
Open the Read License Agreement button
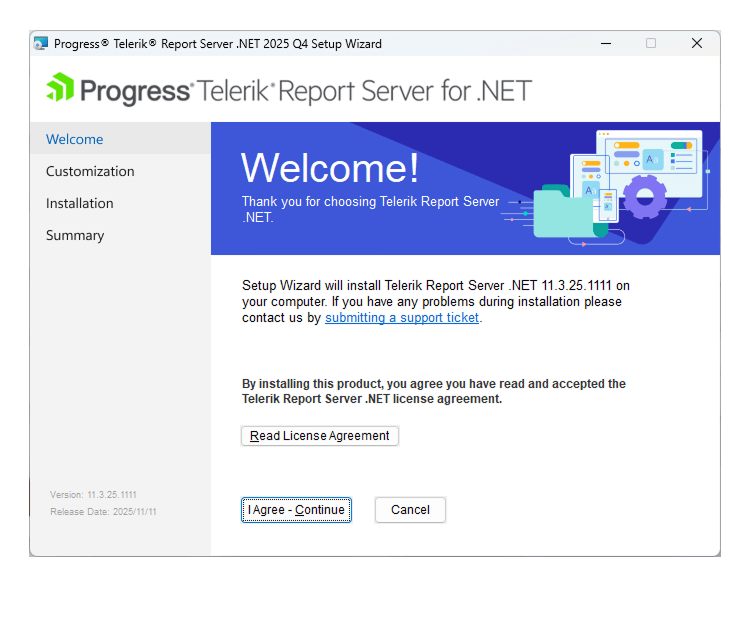click(x=320, y=436)
